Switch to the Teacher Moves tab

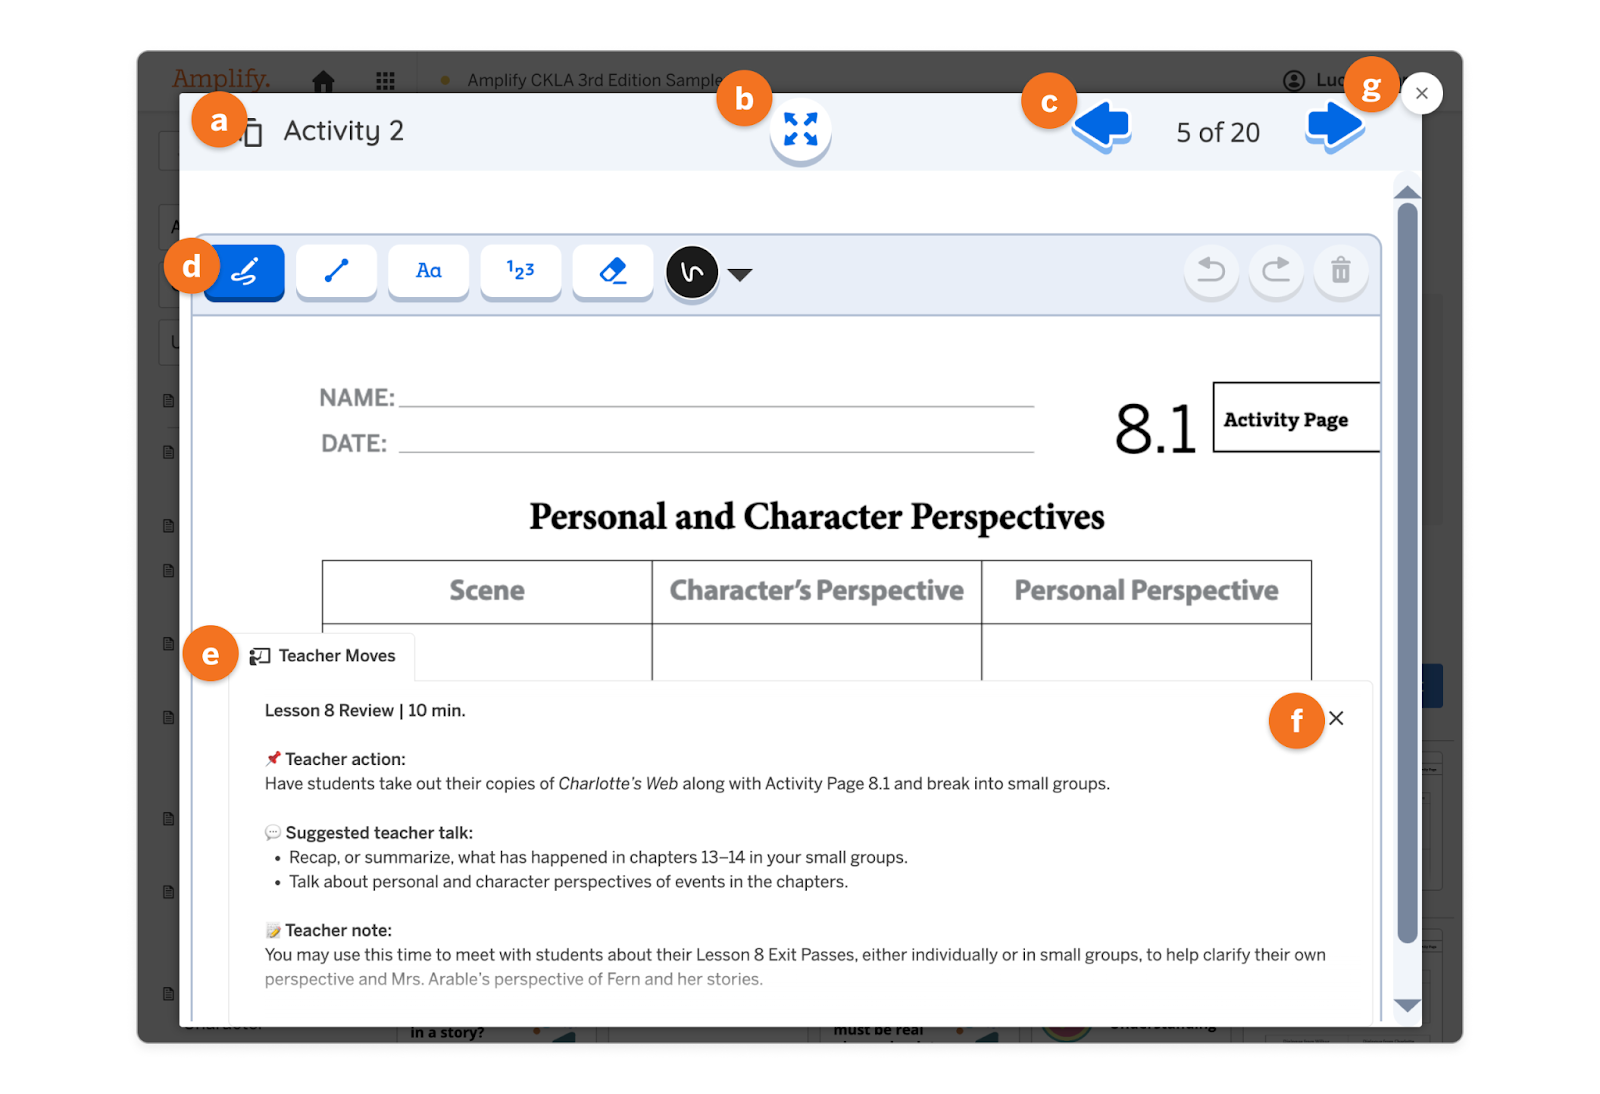click(x=326, y=655)
